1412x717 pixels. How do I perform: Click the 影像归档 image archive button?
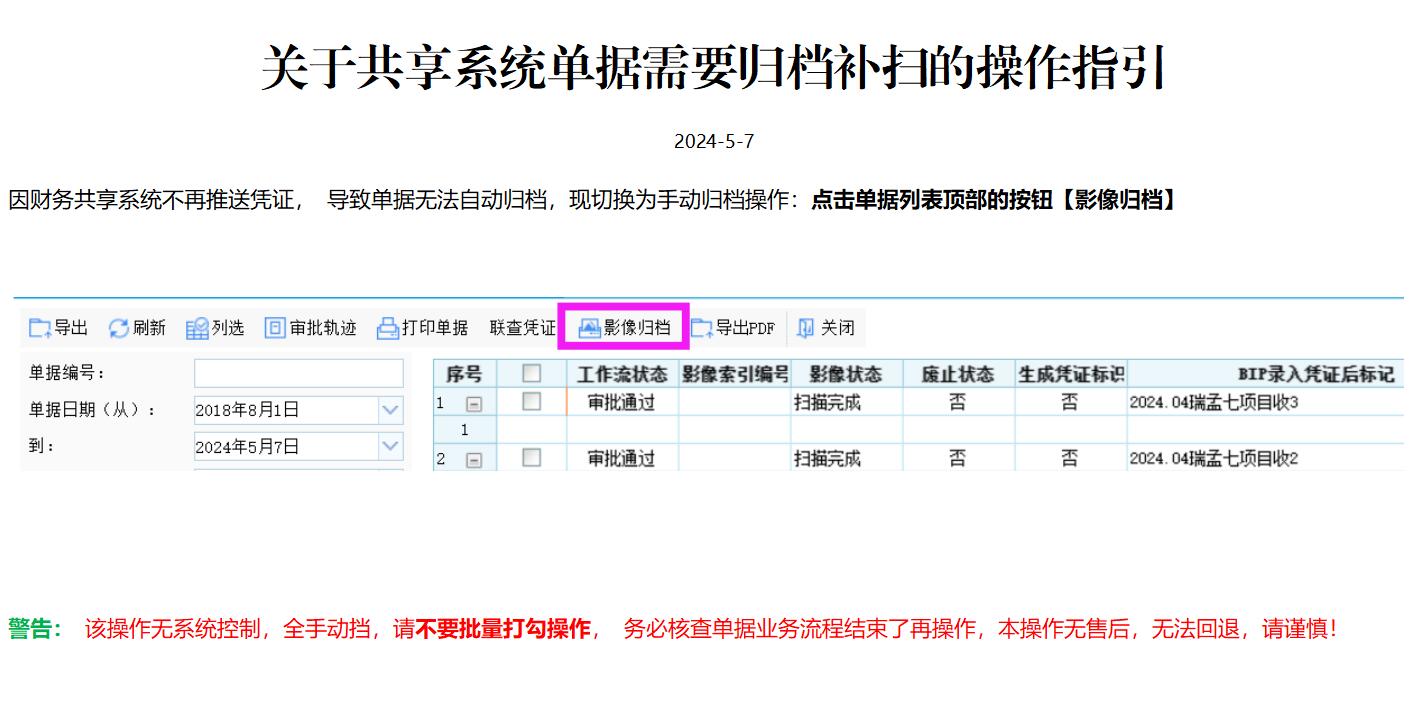[625, 328]
